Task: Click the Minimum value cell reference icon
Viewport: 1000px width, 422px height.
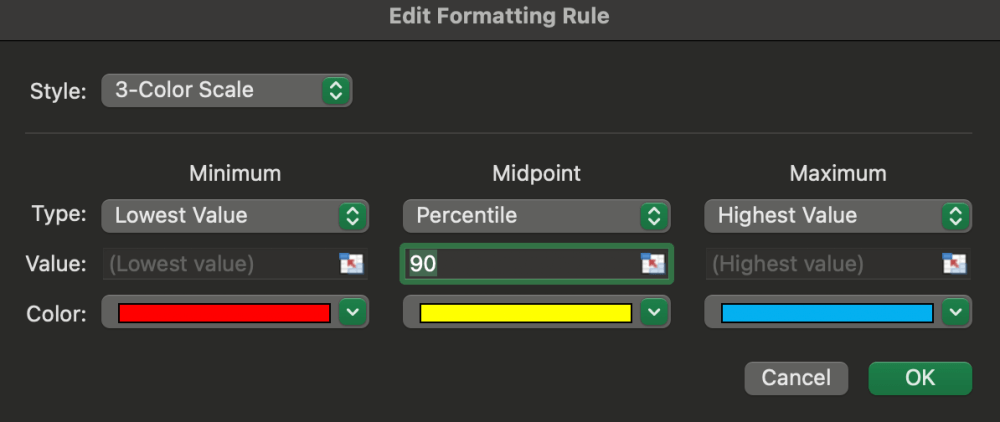Action: (351, 264)
